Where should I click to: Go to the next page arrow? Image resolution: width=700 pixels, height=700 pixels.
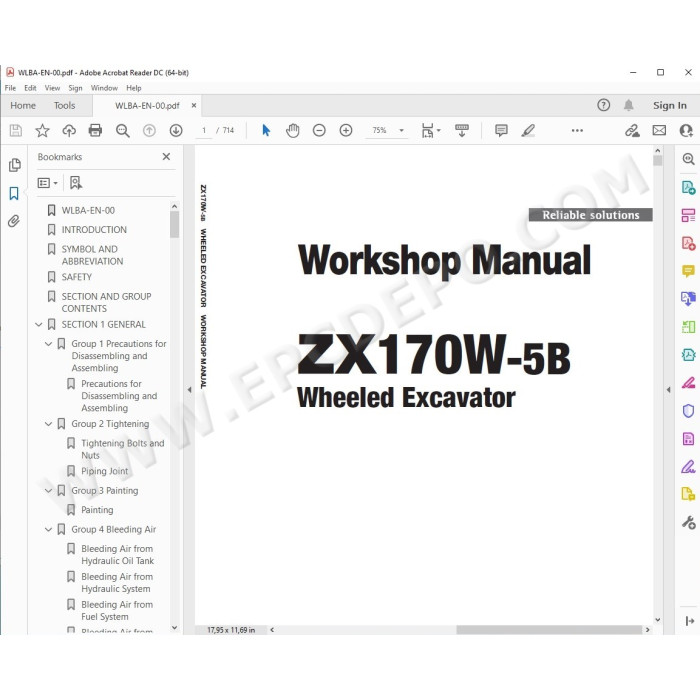point(176,130)
